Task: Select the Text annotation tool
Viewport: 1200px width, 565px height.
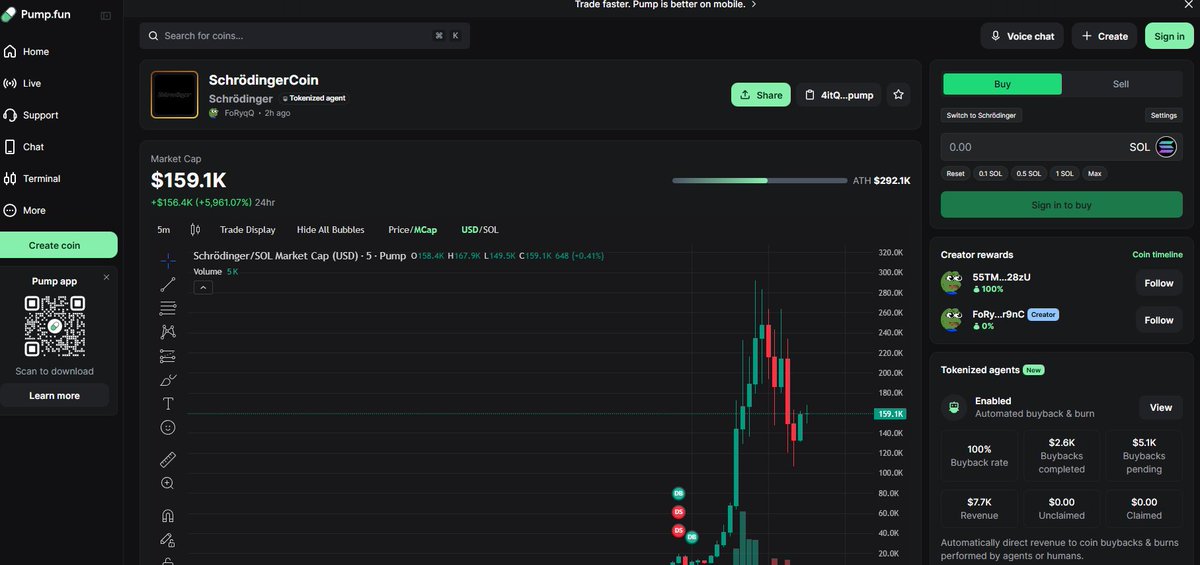Action: tap(168, 404)
